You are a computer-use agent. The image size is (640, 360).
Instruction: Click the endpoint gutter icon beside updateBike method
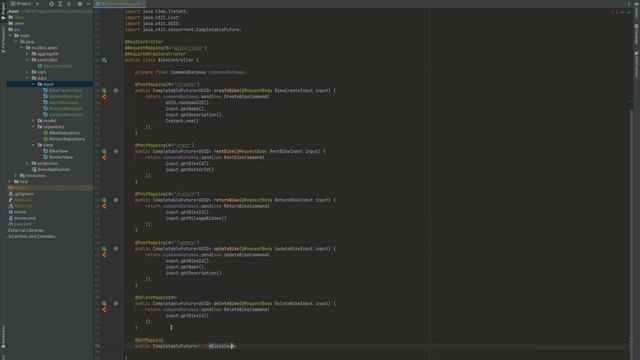[104, 249]
